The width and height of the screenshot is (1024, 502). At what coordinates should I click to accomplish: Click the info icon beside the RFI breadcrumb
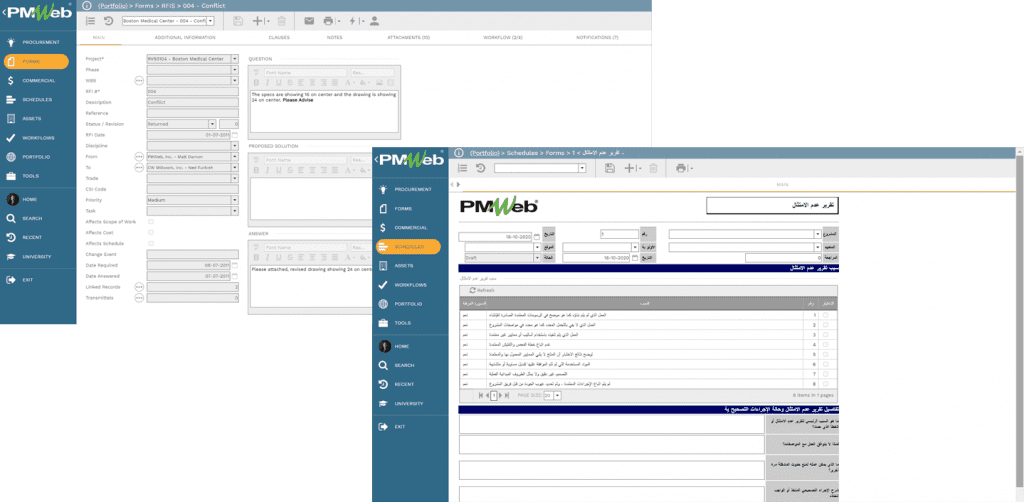87,5
